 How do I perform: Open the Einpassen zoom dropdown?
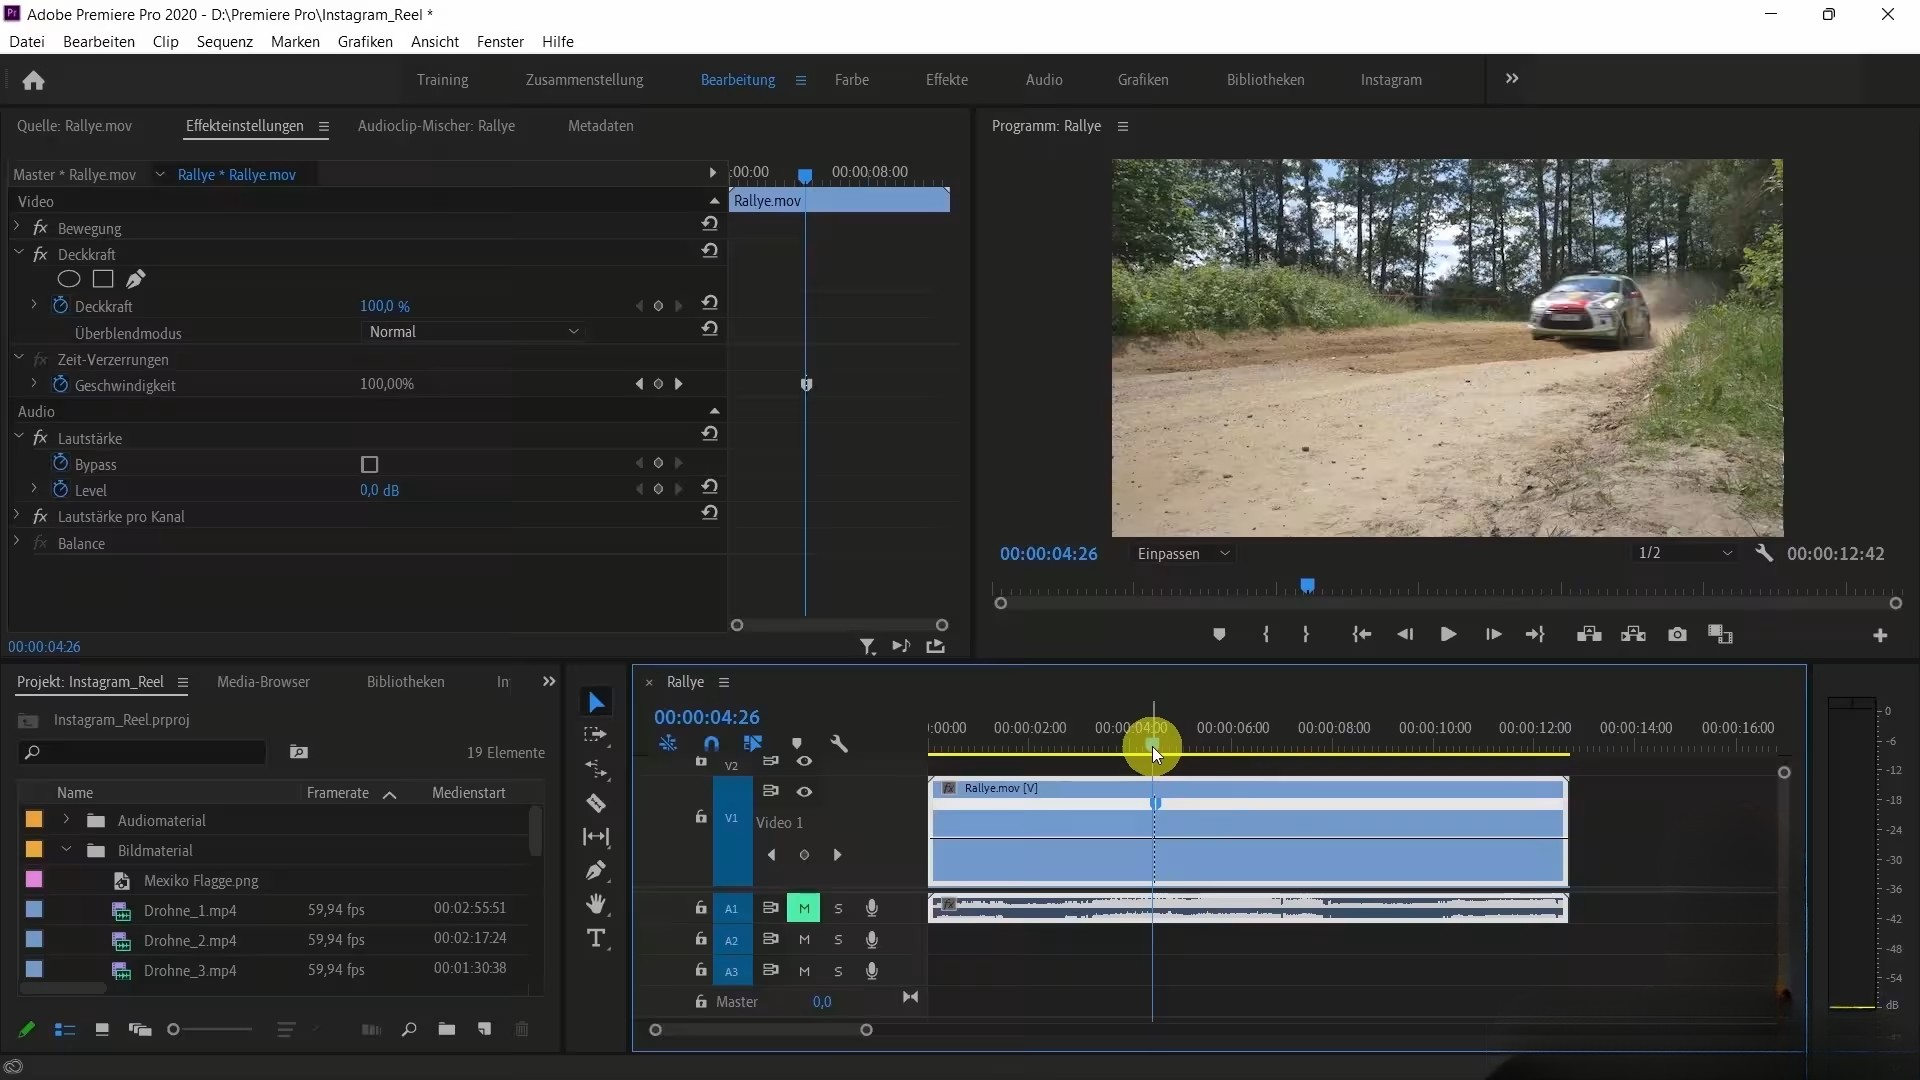(x=1183, y=553)
